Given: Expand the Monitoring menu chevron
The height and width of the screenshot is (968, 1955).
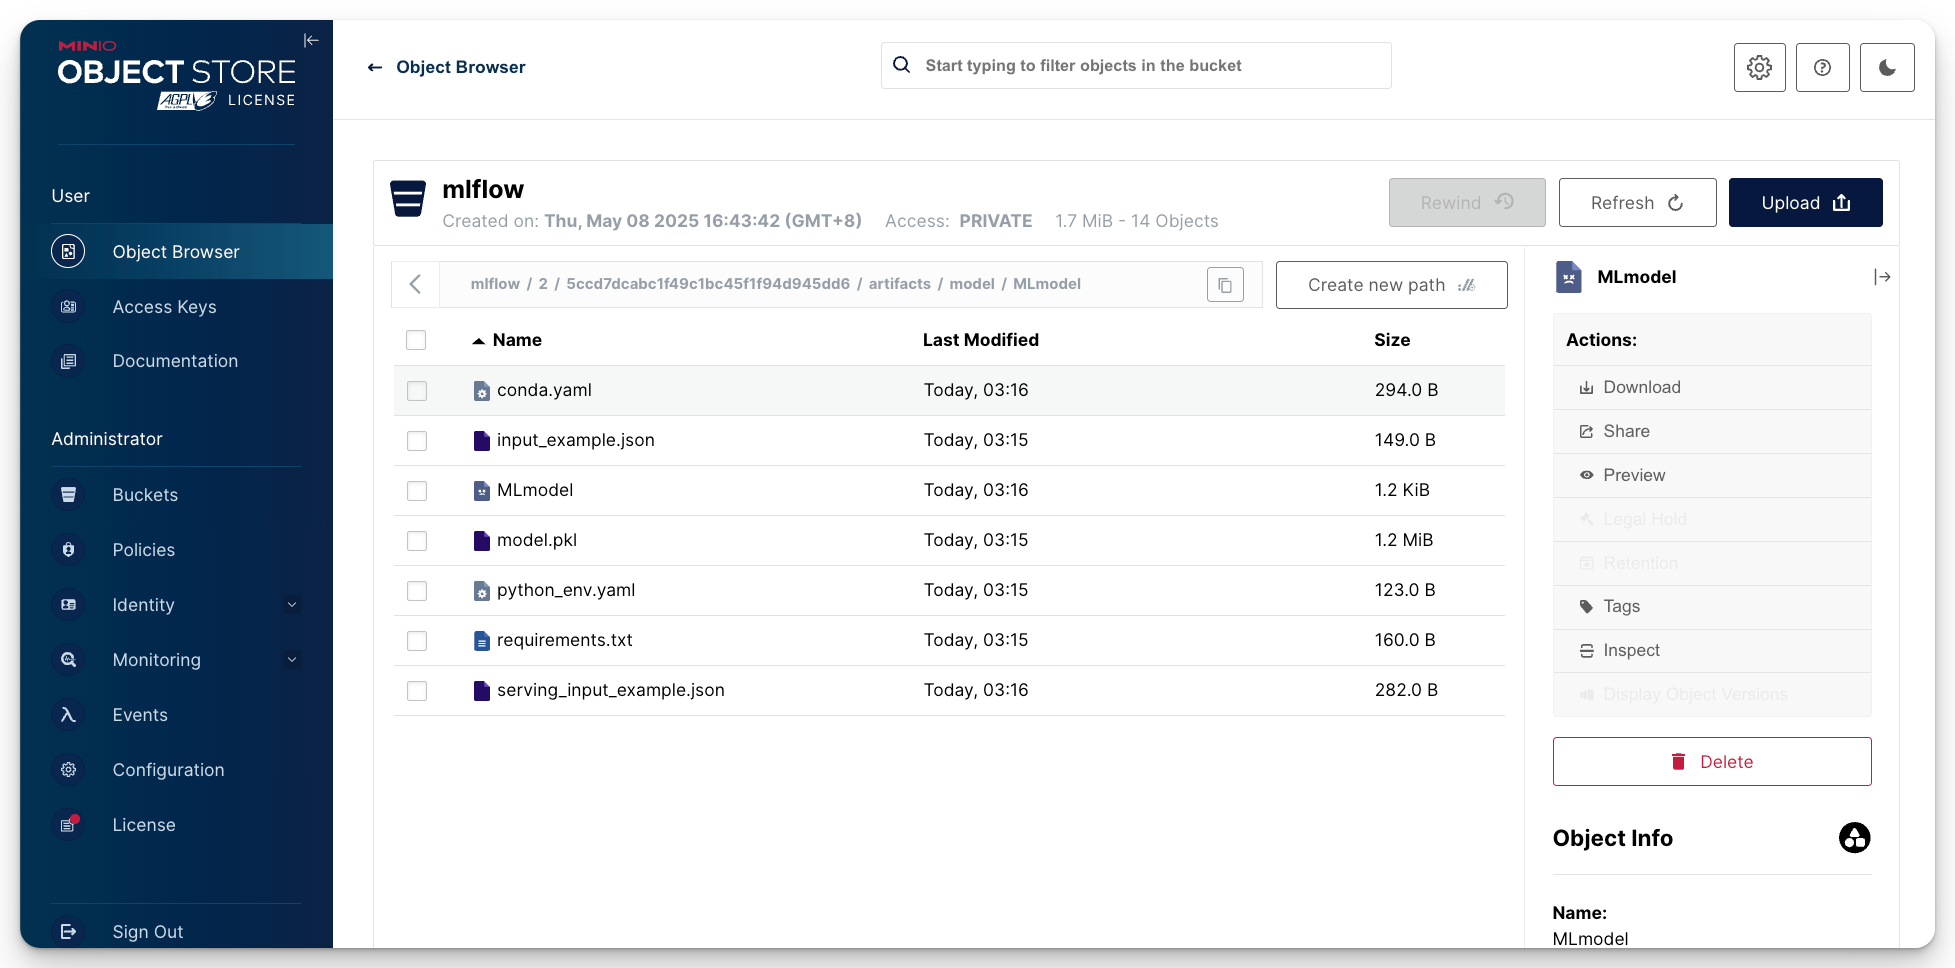Looking at the screenshot, I should point(292,660).
